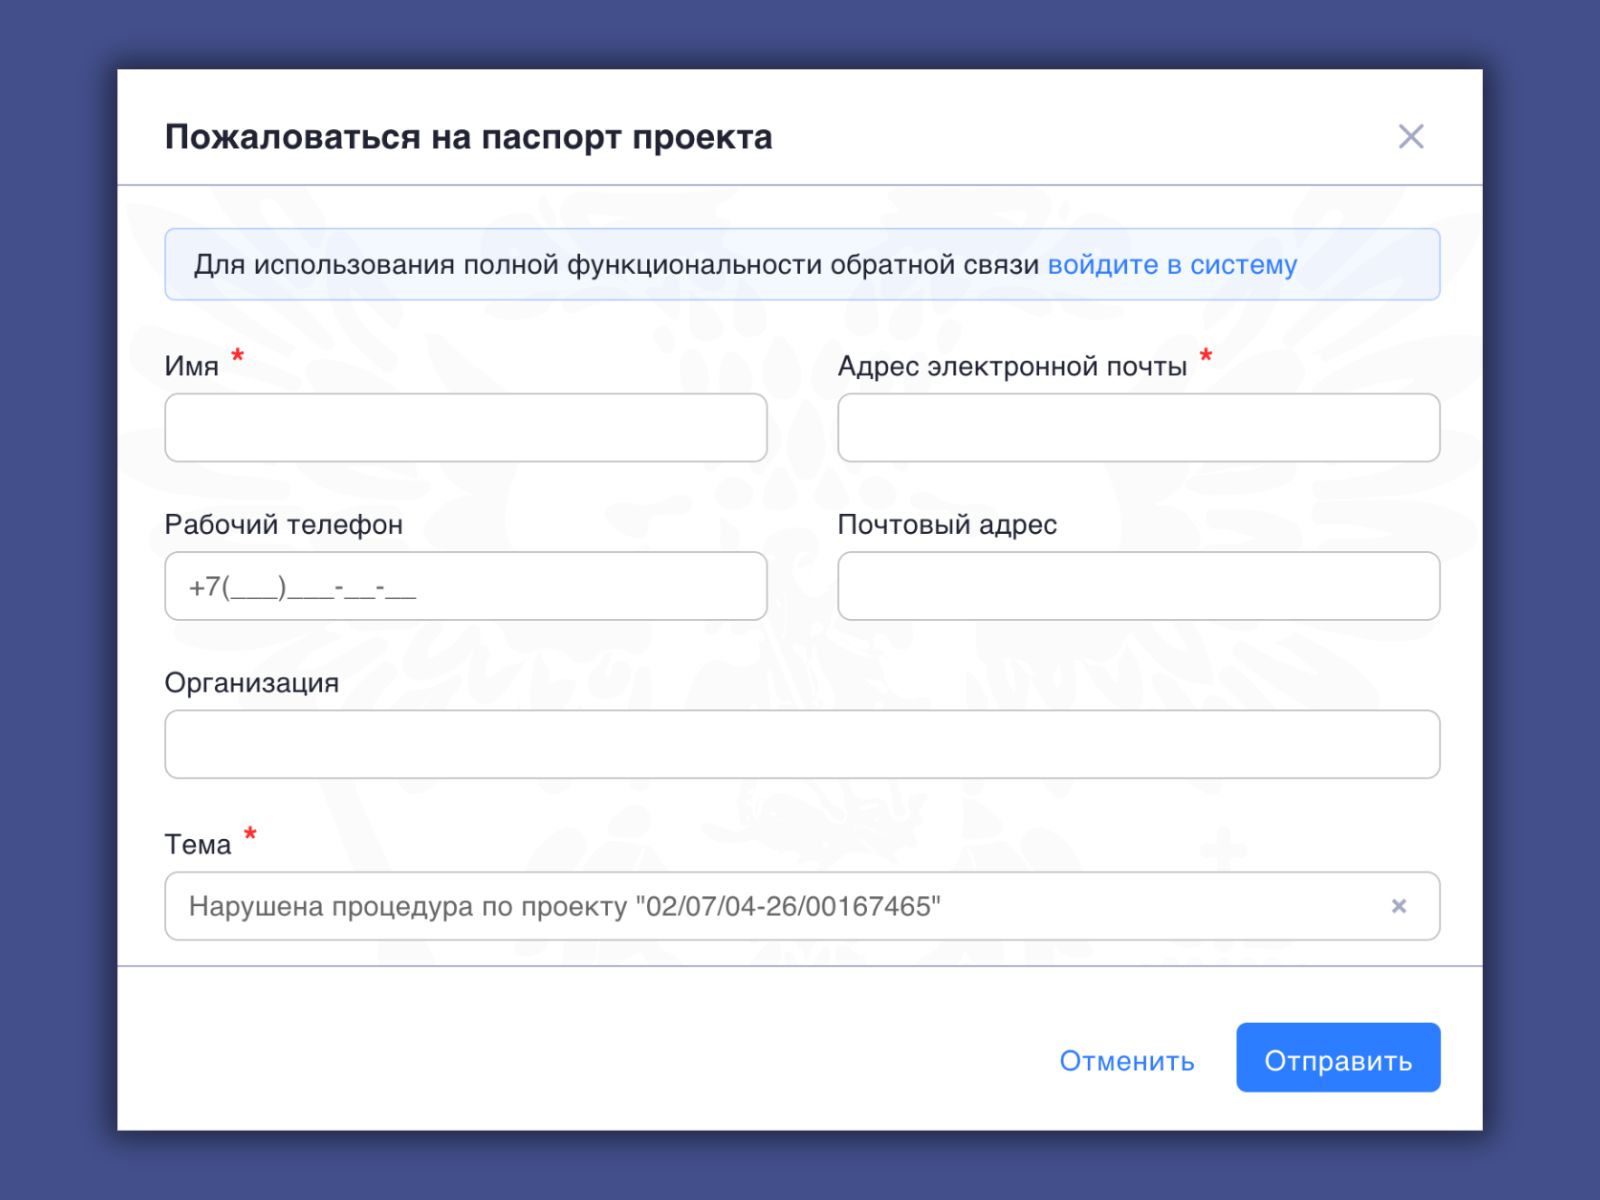Open the 'войдите в систему' login link
This screenshot has height=1200, width=1600.
click(x=1172, y=265)
